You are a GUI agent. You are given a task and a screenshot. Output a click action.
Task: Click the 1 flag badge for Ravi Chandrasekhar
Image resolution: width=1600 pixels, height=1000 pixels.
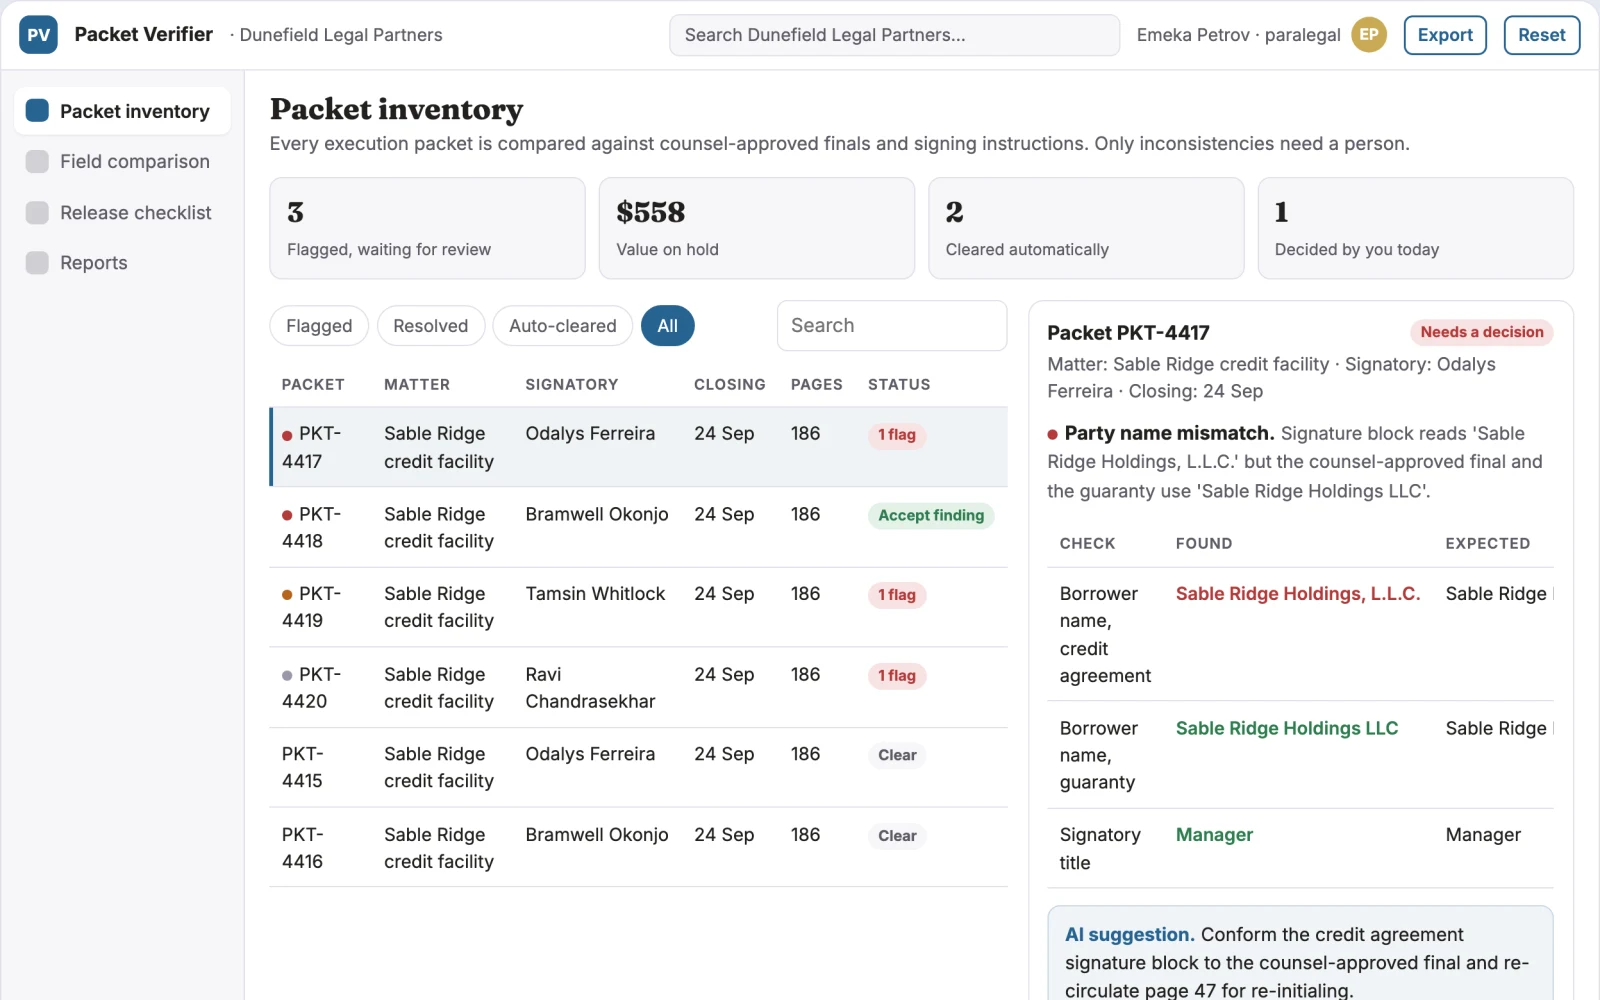[x=897, y=676]
